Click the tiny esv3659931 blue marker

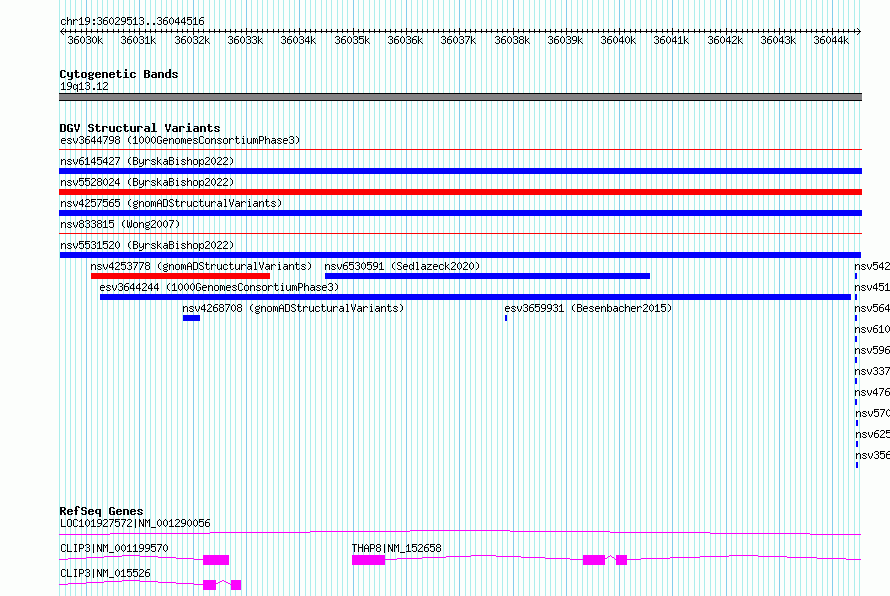coord(506,318)
